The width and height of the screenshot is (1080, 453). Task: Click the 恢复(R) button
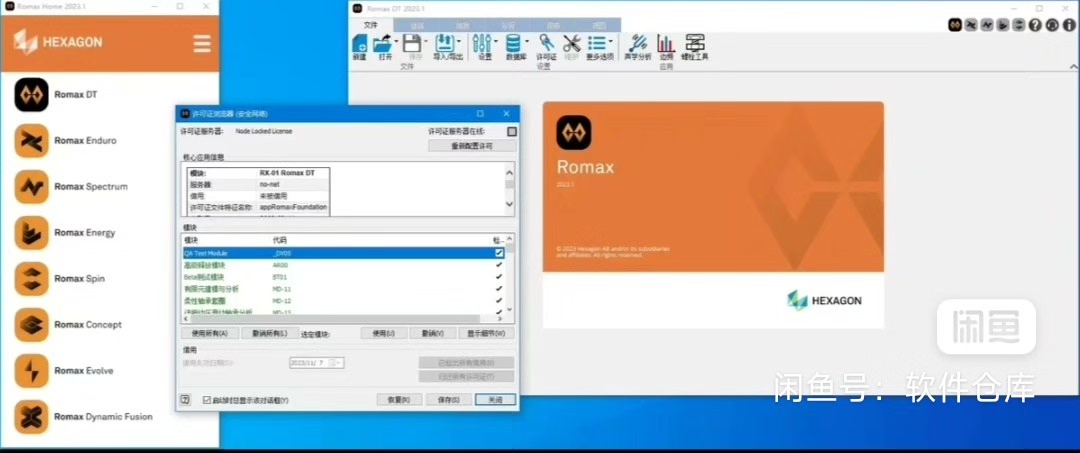click(399, 399)
